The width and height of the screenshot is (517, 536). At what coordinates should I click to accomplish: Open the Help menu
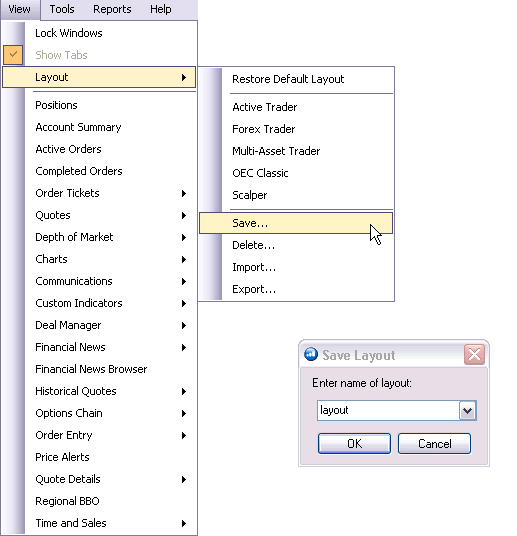(161, 9)
